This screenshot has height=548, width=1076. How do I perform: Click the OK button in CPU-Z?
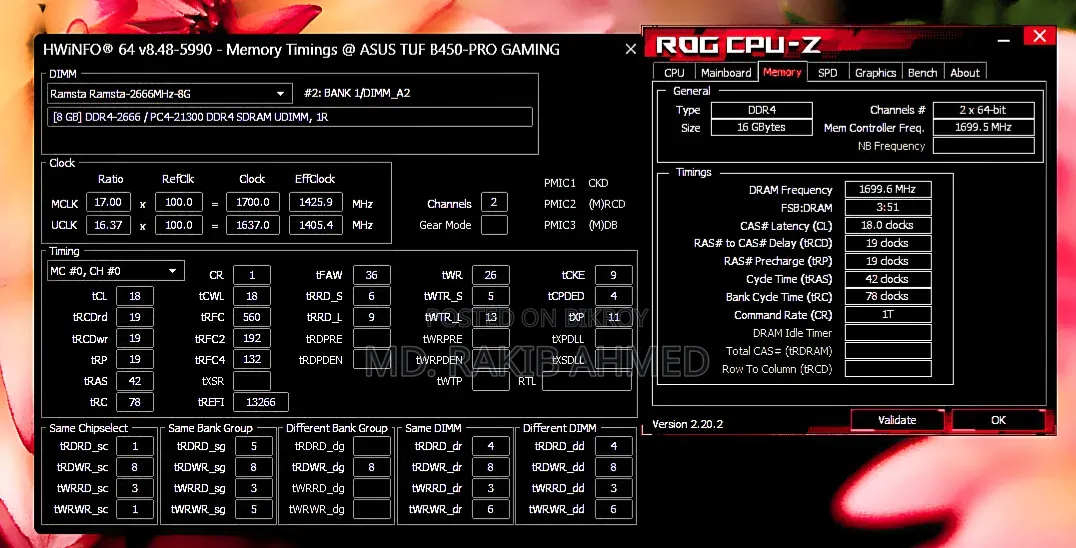[x=998, y=420]
